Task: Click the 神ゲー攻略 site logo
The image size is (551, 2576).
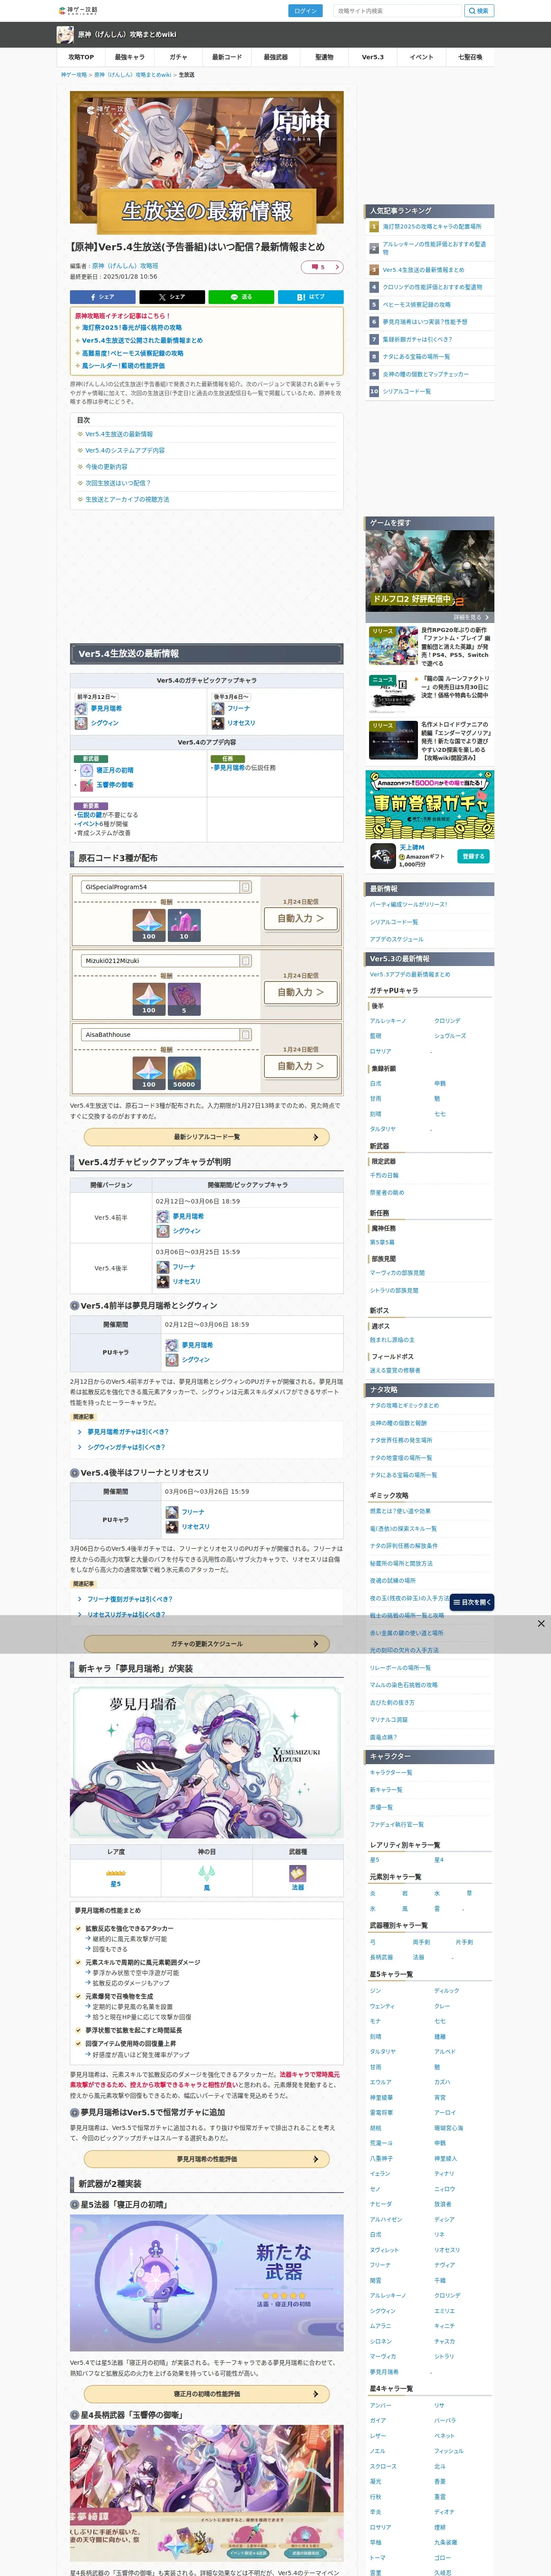Action: tap(78, 11)
